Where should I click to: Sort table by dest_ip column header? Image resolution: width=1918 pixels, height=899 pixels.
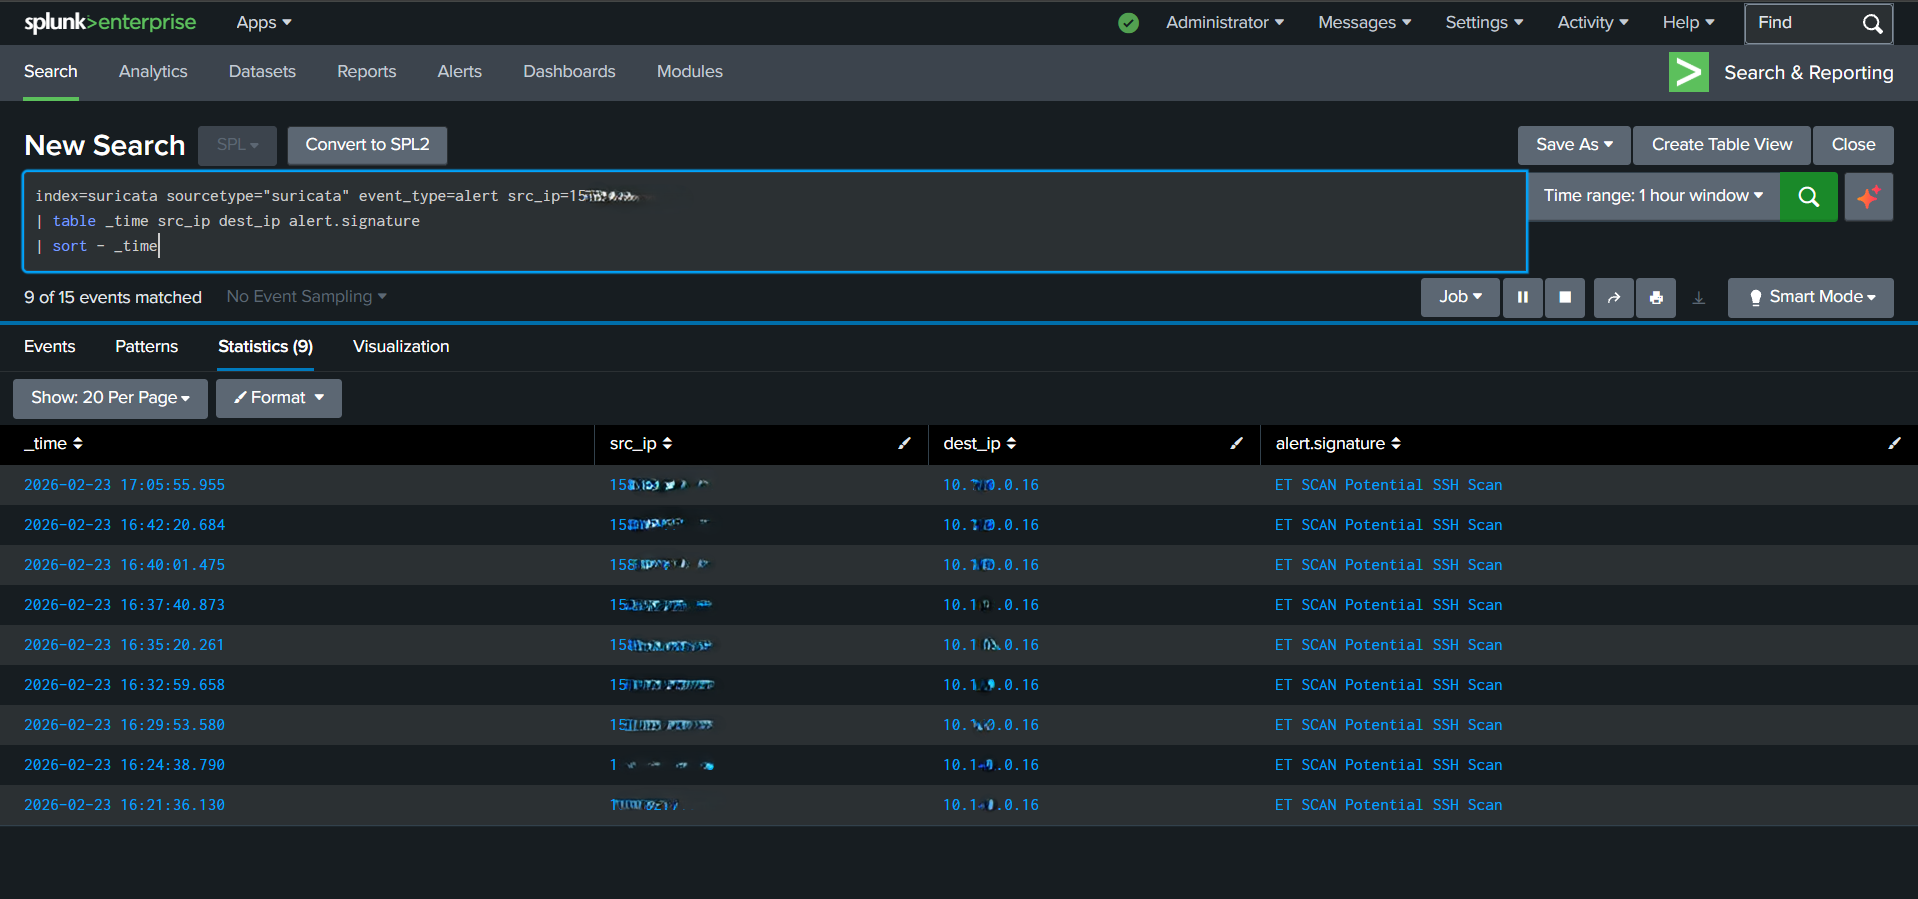(x=979, y=443)
